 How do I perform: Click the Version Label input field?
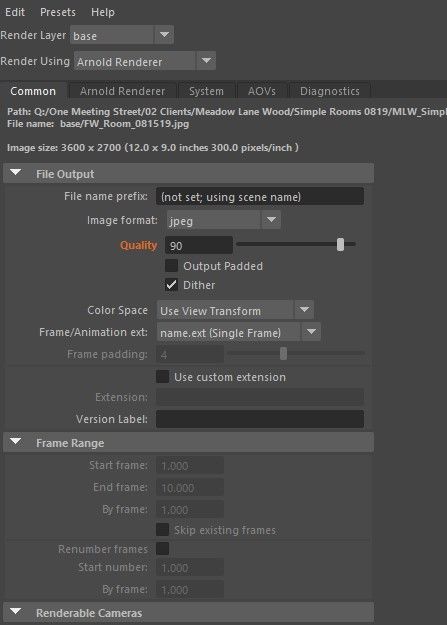260,419
